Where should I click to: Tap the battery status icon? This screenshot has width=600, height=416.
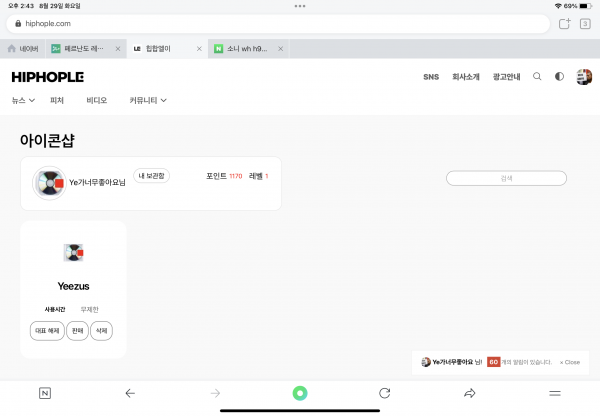(585, 6)
